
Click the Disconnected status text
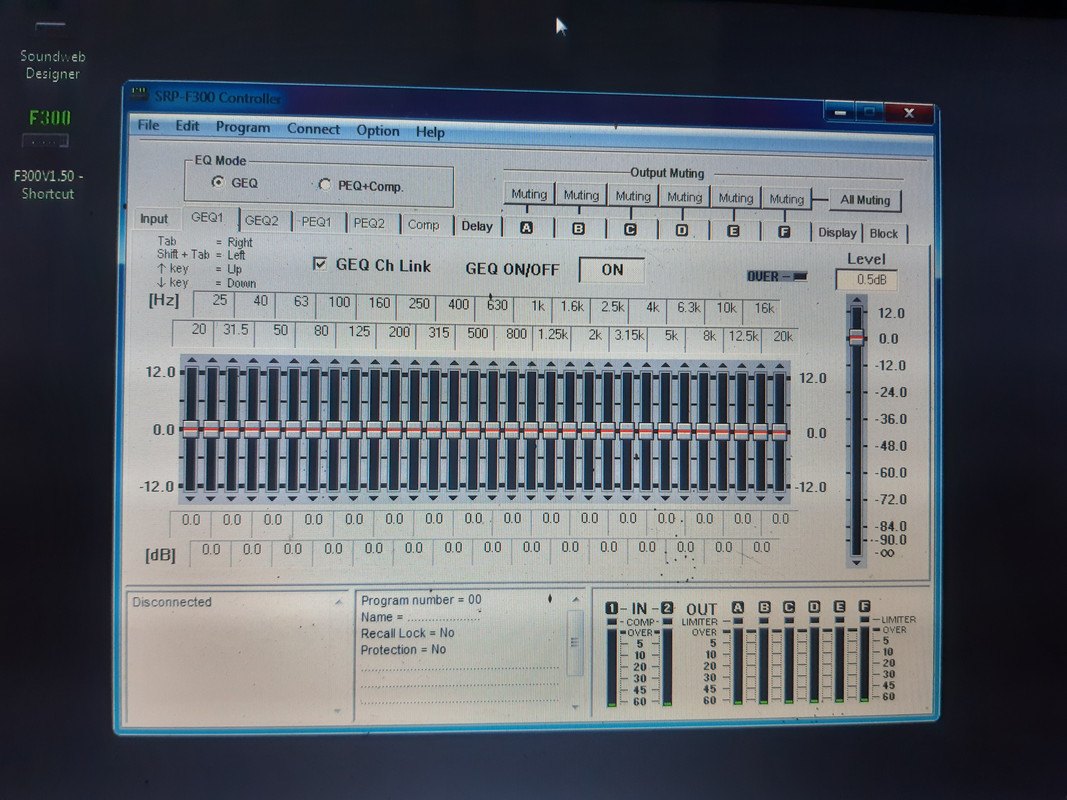pos(172,602)
